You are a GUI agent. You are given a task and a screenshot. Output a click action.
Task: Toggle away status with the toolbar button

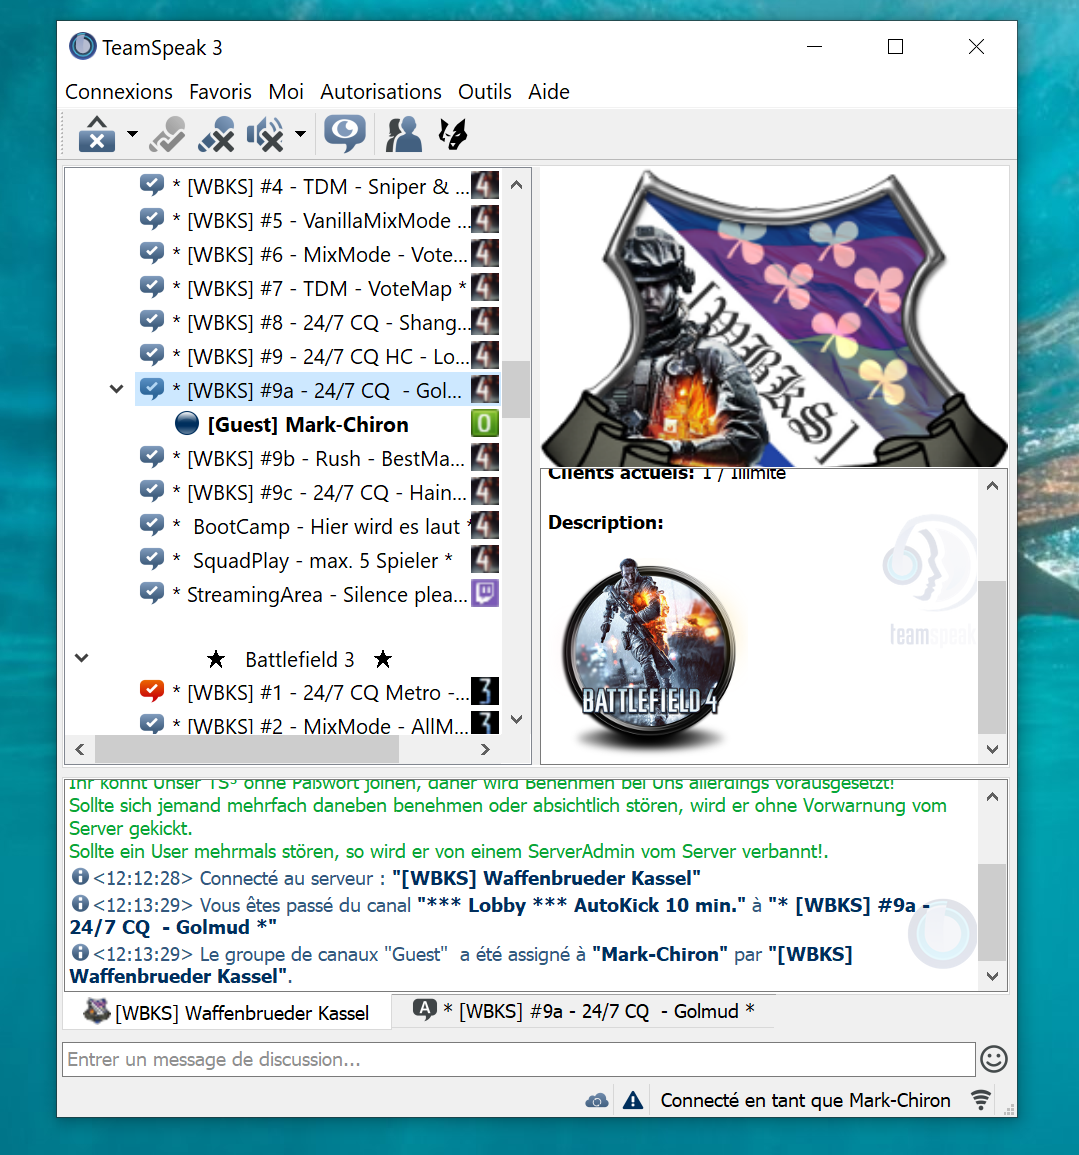[97, 134]
